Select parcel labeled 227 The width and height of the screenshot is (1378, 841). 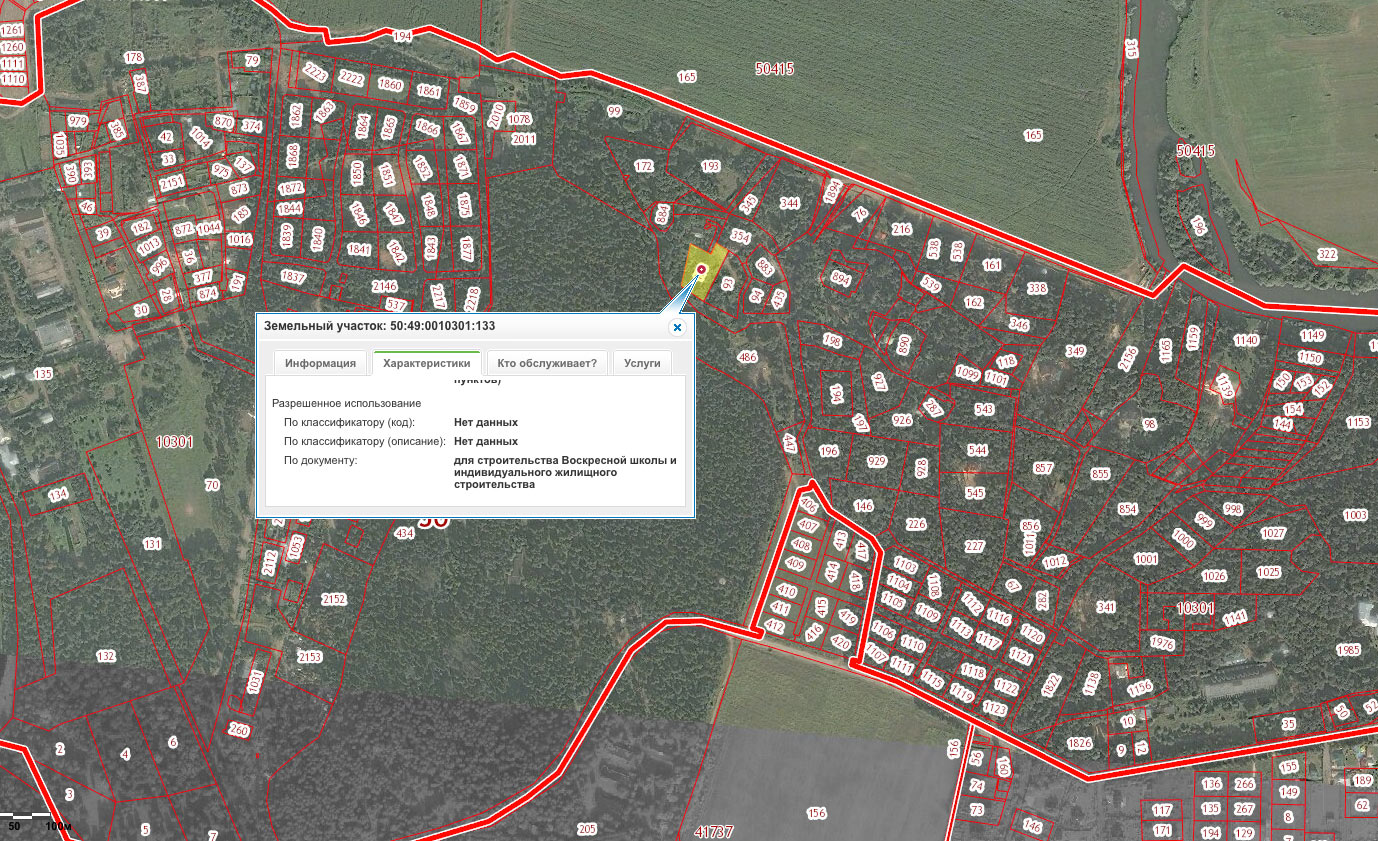click(975, 546)
